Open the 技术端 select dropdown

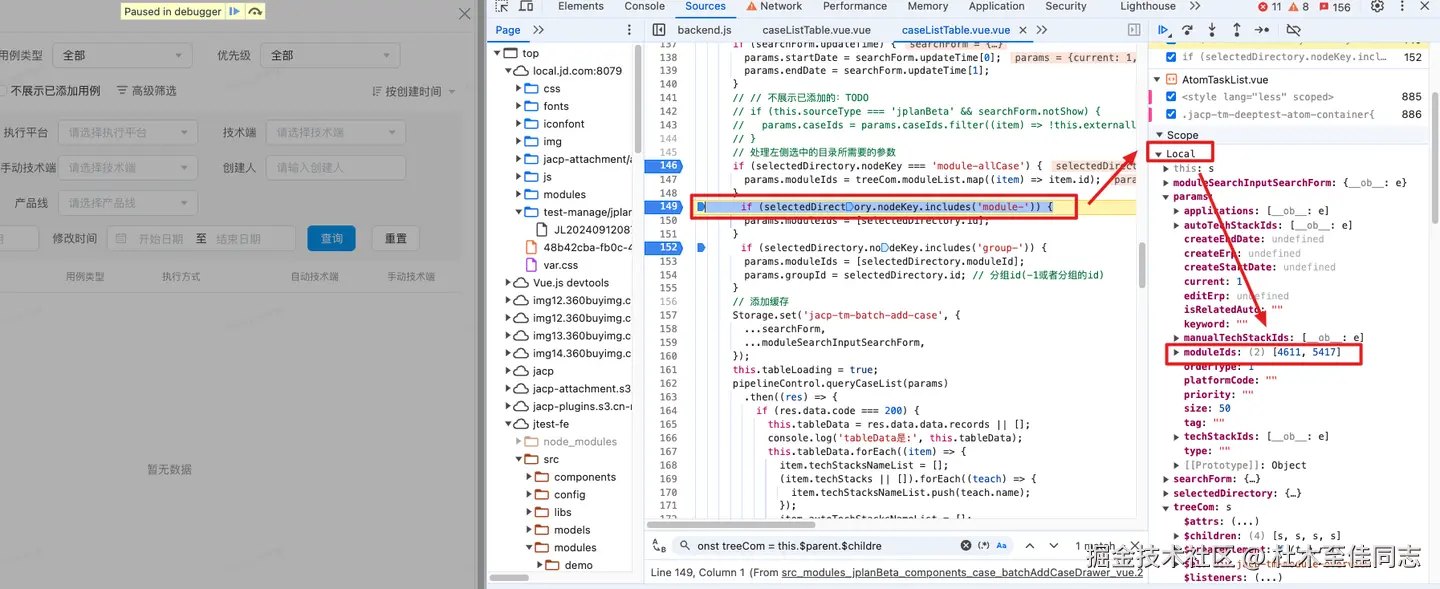pos(336,132)
